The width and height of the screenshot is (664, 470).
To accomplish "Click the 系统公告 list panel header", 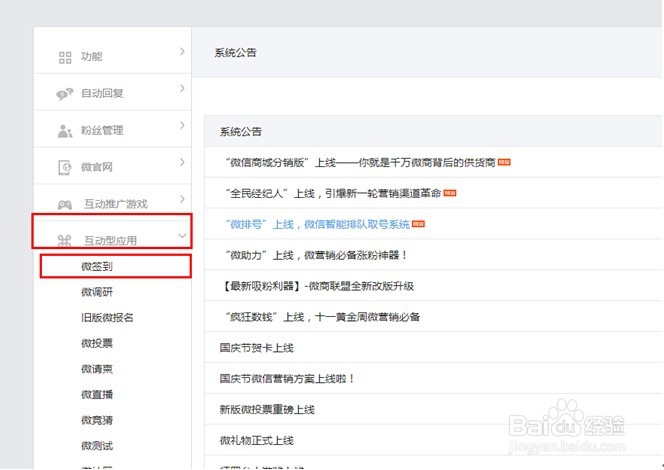I will (433, 131).
